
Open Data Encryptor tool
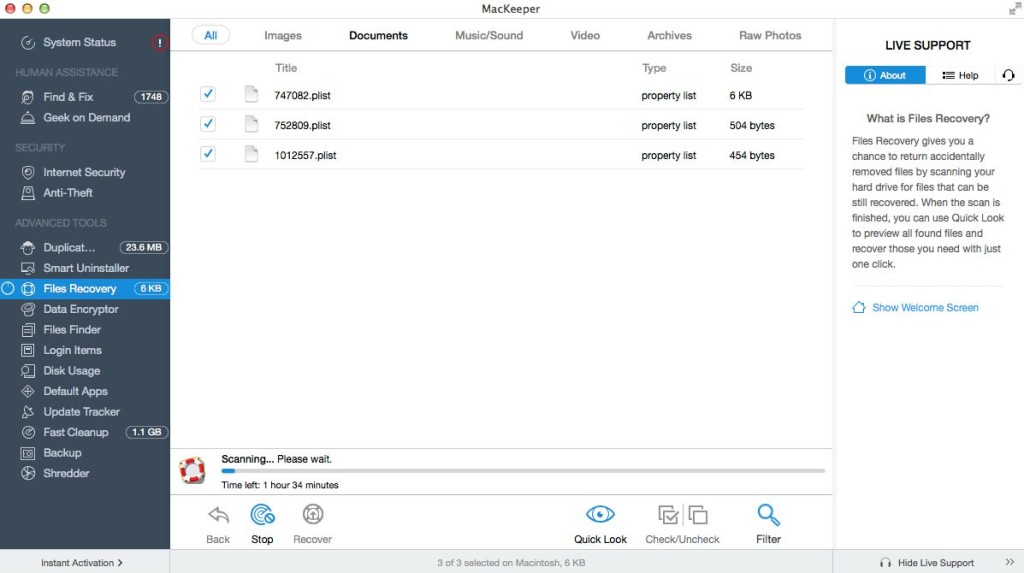(80, 309)
